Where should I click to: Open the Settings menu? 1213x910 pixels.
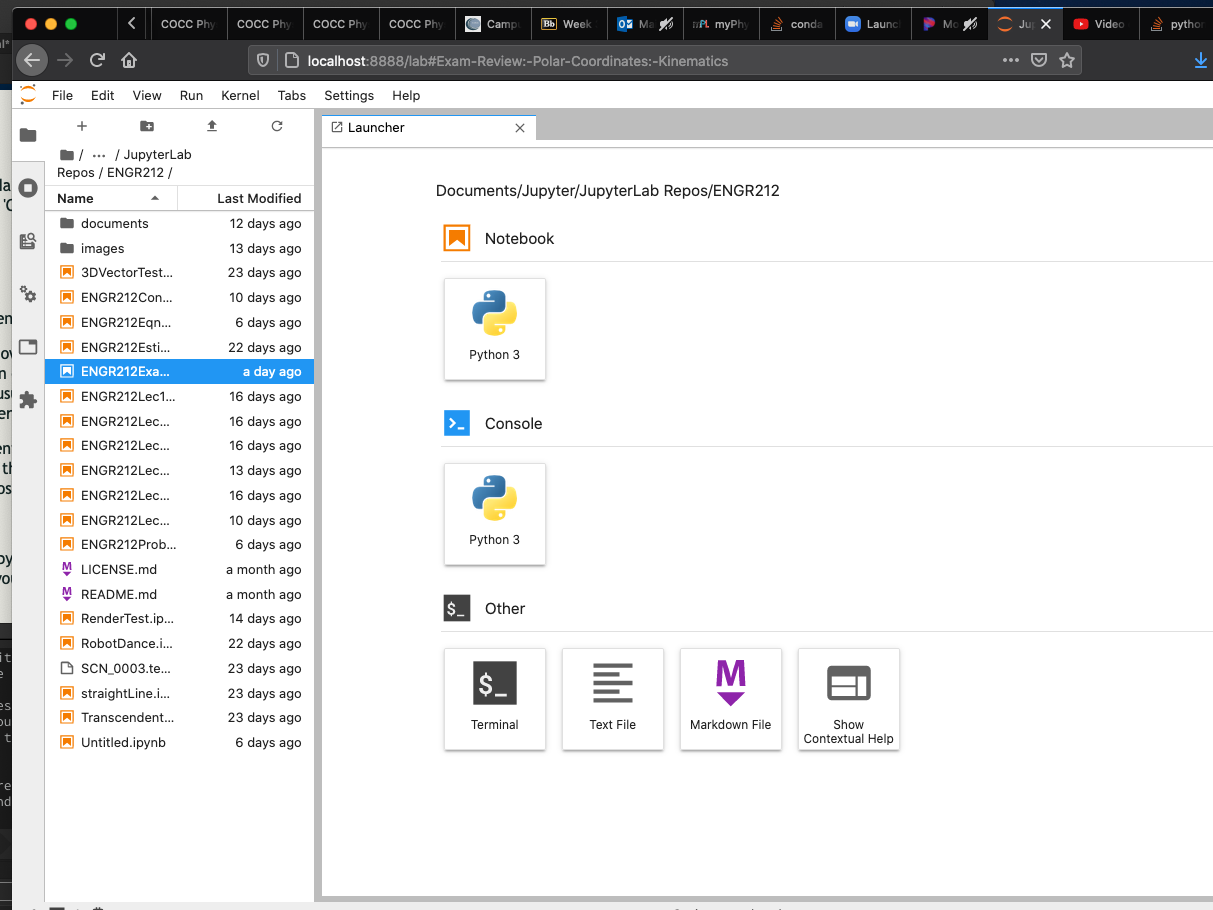click(349, 95)
